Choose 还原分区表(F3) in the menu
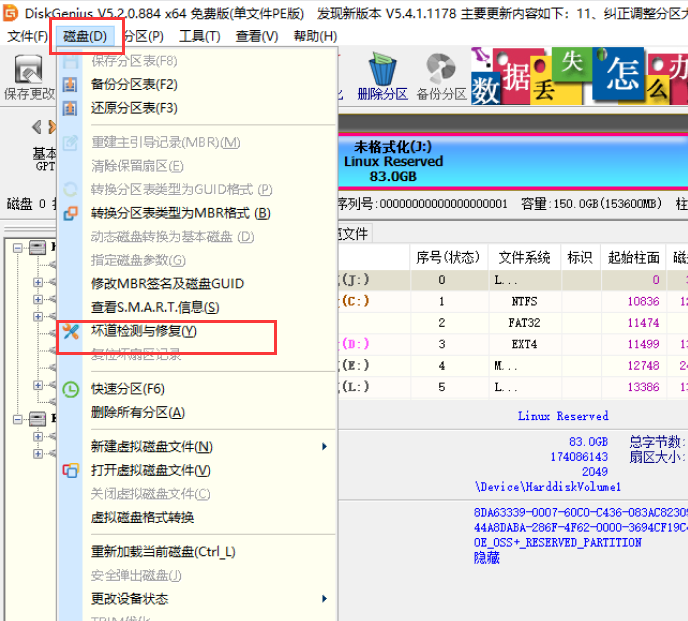688x621 pixels. 134,108
